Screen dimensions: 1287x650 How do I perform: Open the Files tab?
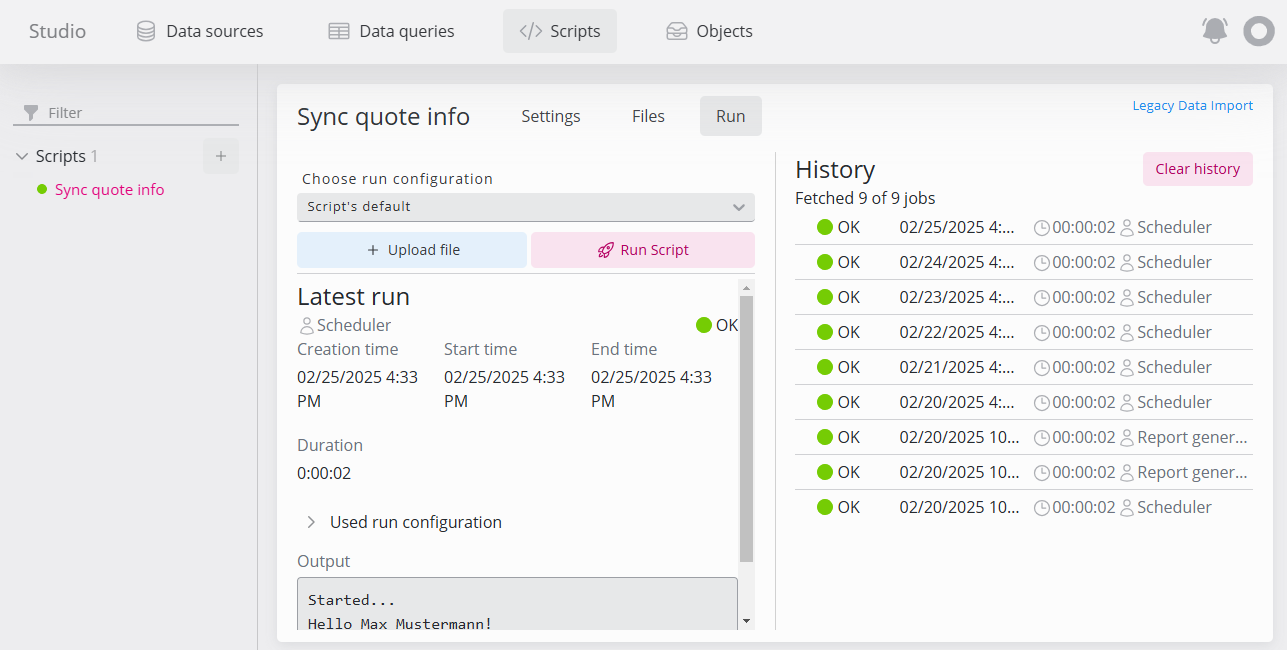click(648, 116)
